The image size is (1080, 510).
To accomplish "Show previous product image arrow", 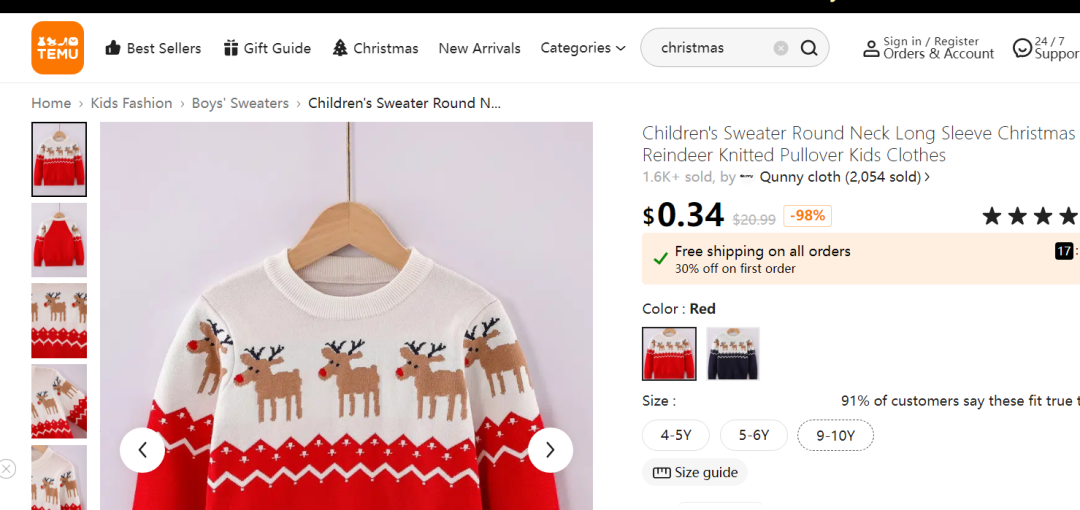I will pos(143,450).
